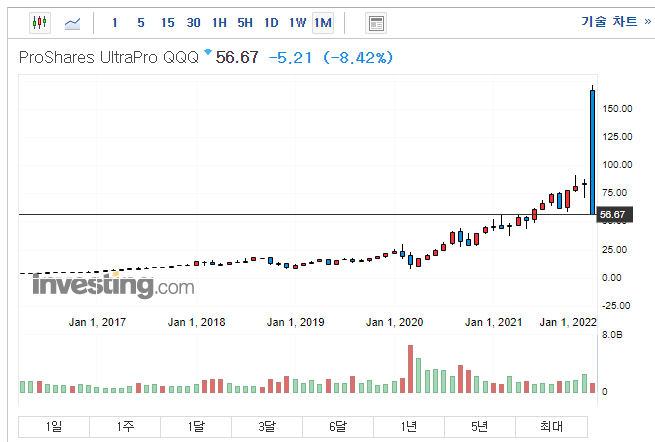This screenshot has height=442, width=655.
Task: Click the ProShares UltraPro QQQ title
Action: click(x=109, y=57)
